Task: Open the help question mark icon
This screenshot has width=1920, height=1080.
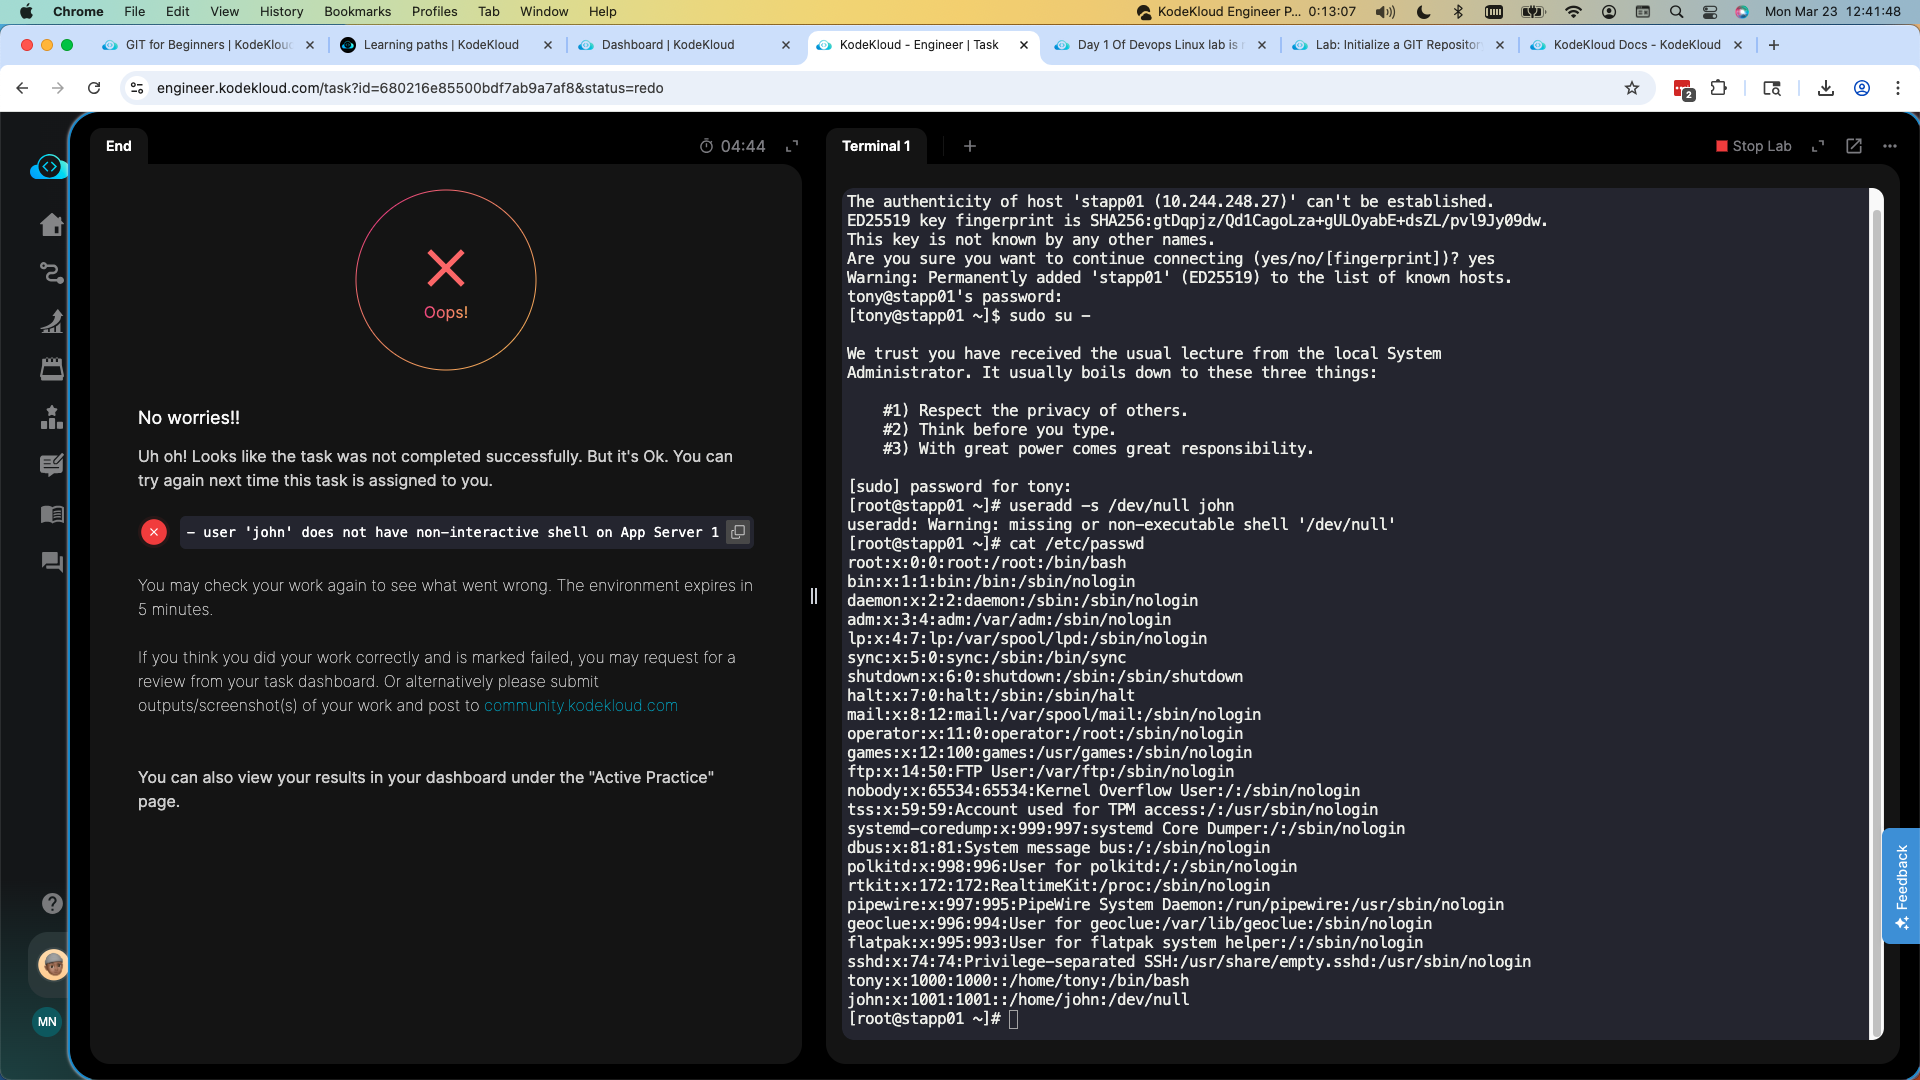Action: 52,904
